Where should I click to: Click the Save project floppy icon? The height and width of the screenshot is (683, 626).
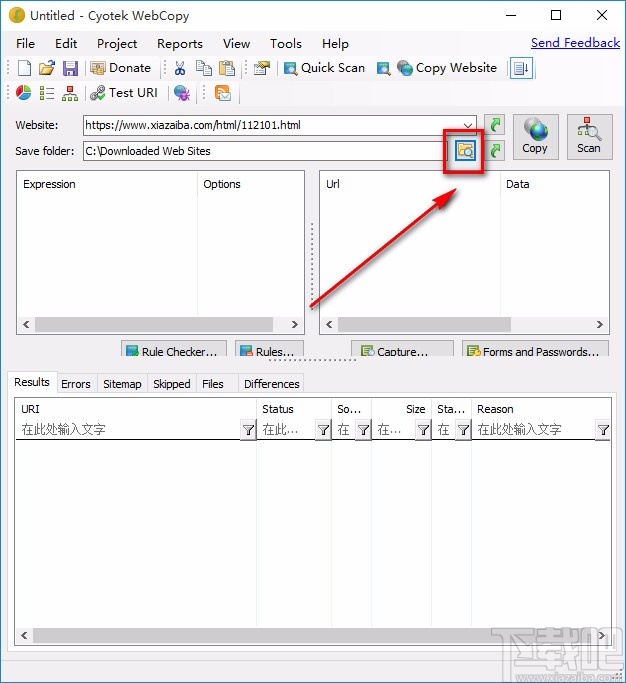pyautogui.click(x=70, y=68)
